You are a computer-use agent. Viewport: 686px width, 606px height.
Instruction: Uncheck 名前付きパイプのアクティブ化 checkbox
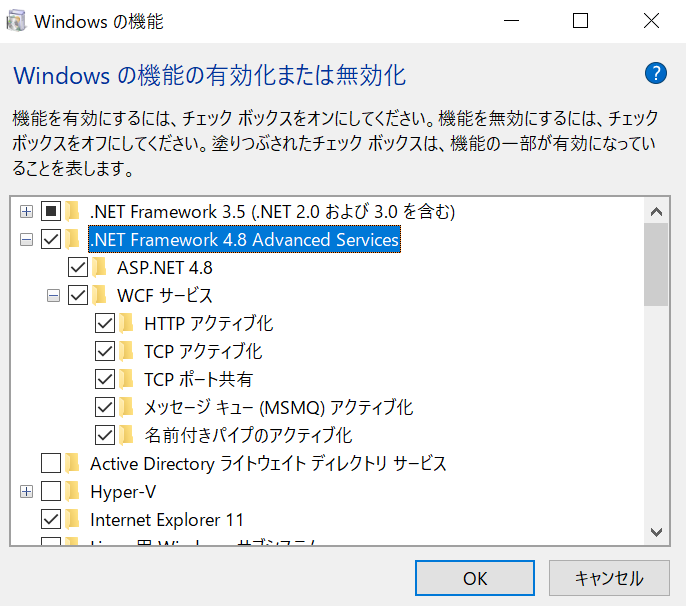pyautogui.click(x=105, y=436)
